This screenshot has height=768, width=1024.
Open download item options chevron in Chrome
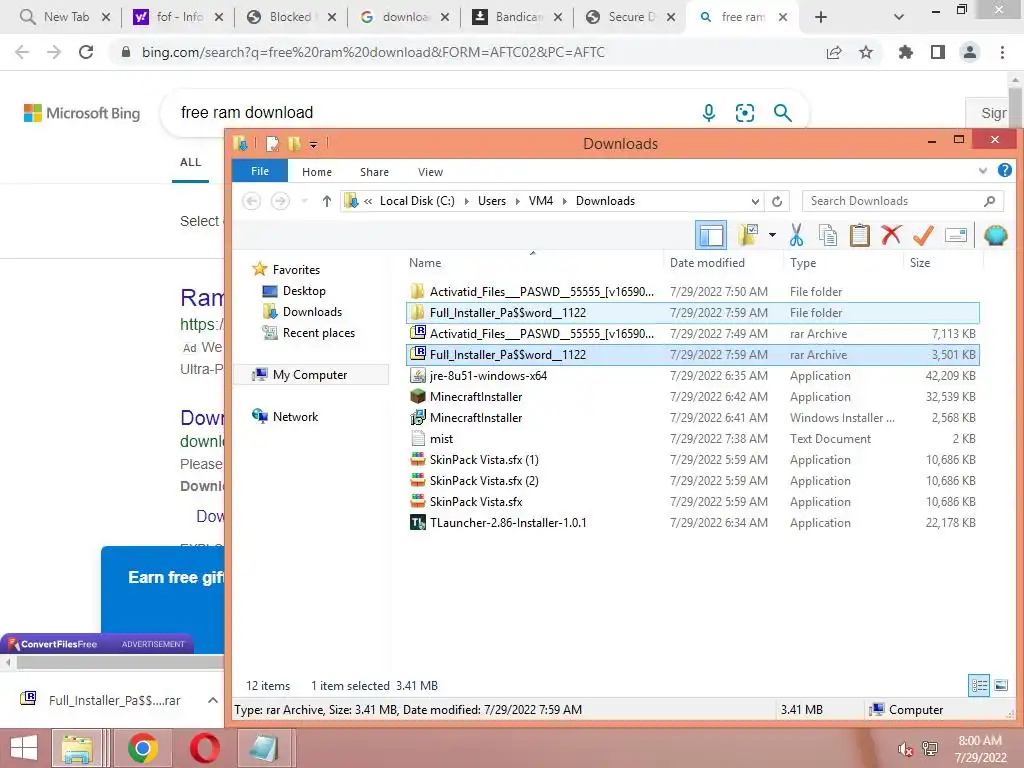tap(212, 700)
